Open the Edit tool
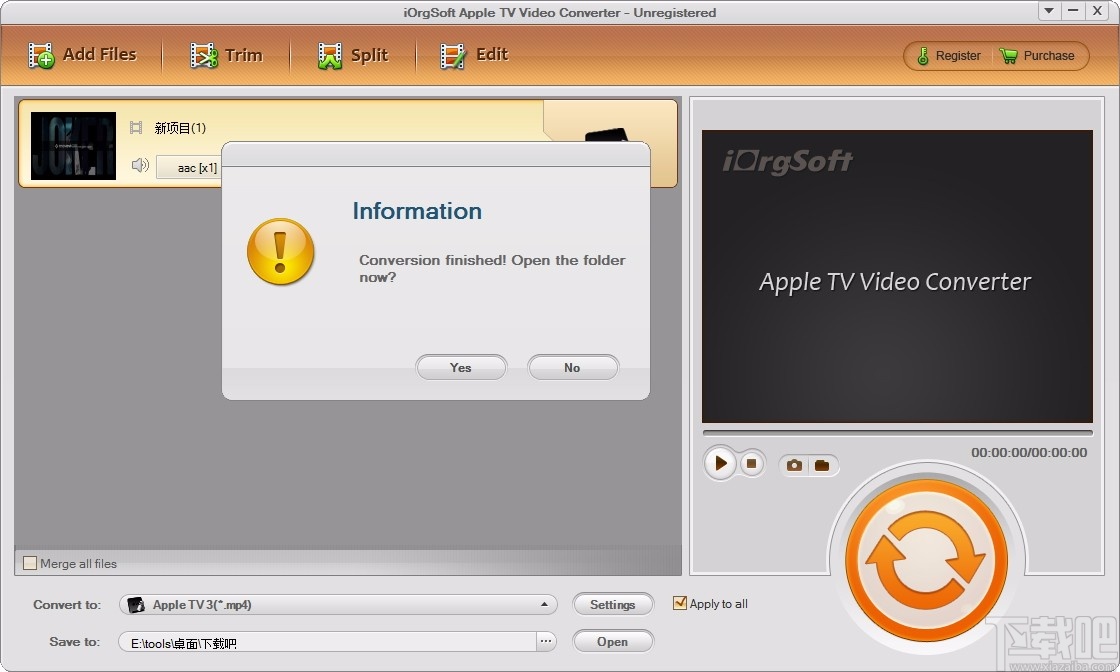This screenshot has width=1120, height=672. [x=473, y=55]
